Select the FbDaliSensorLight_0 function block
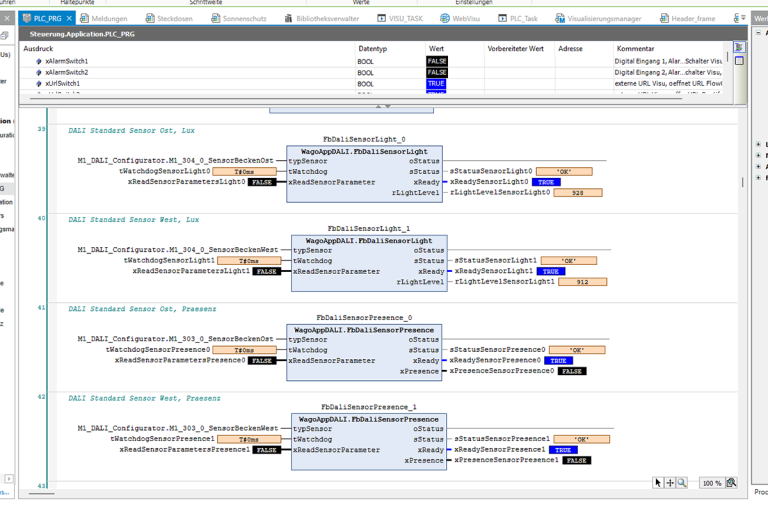 [x=364, y=174]
